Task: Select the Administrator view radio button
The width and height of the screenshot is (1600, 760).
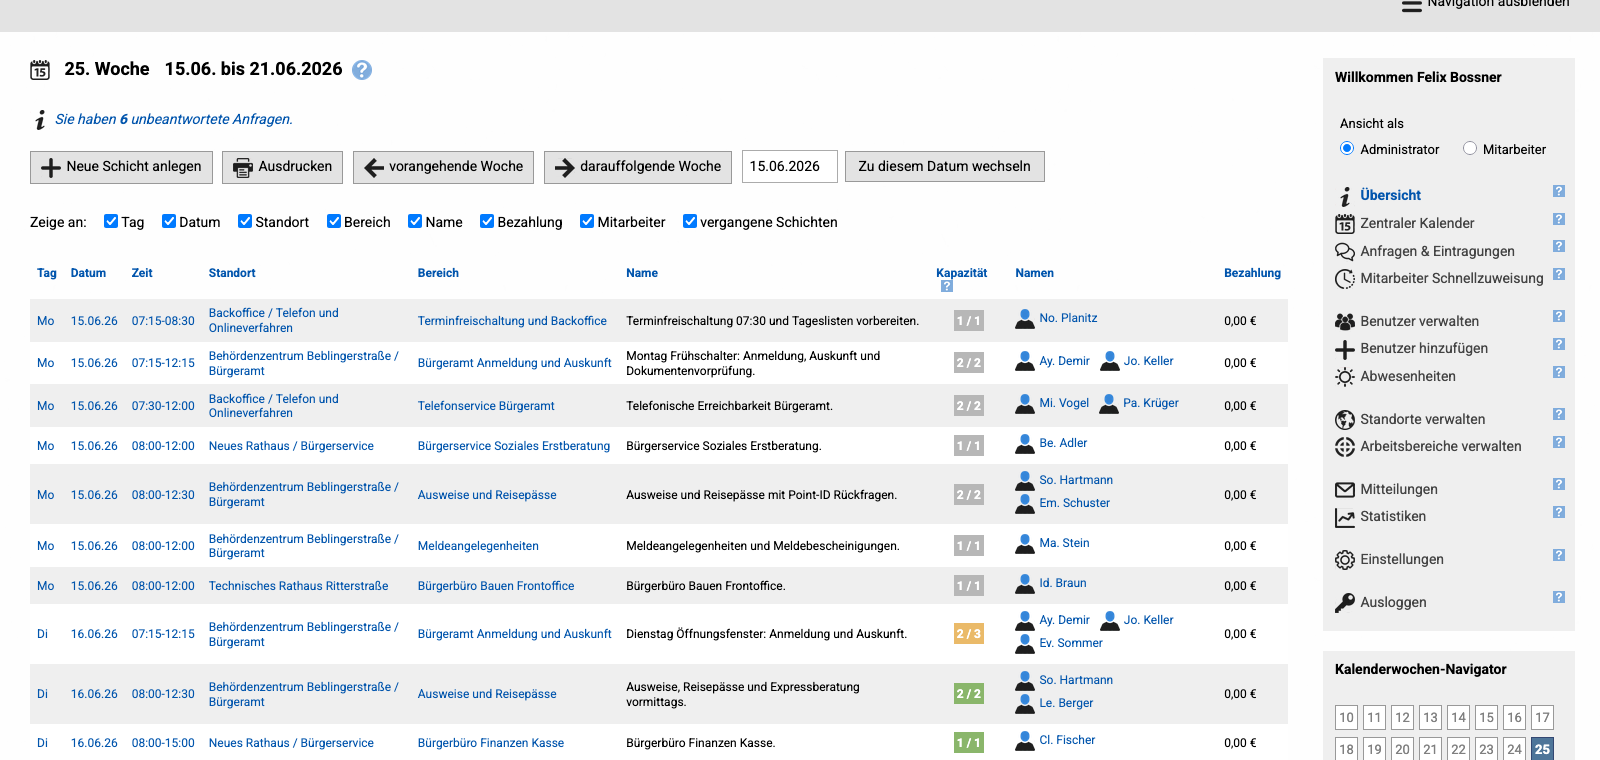Action: (1347, 148)
